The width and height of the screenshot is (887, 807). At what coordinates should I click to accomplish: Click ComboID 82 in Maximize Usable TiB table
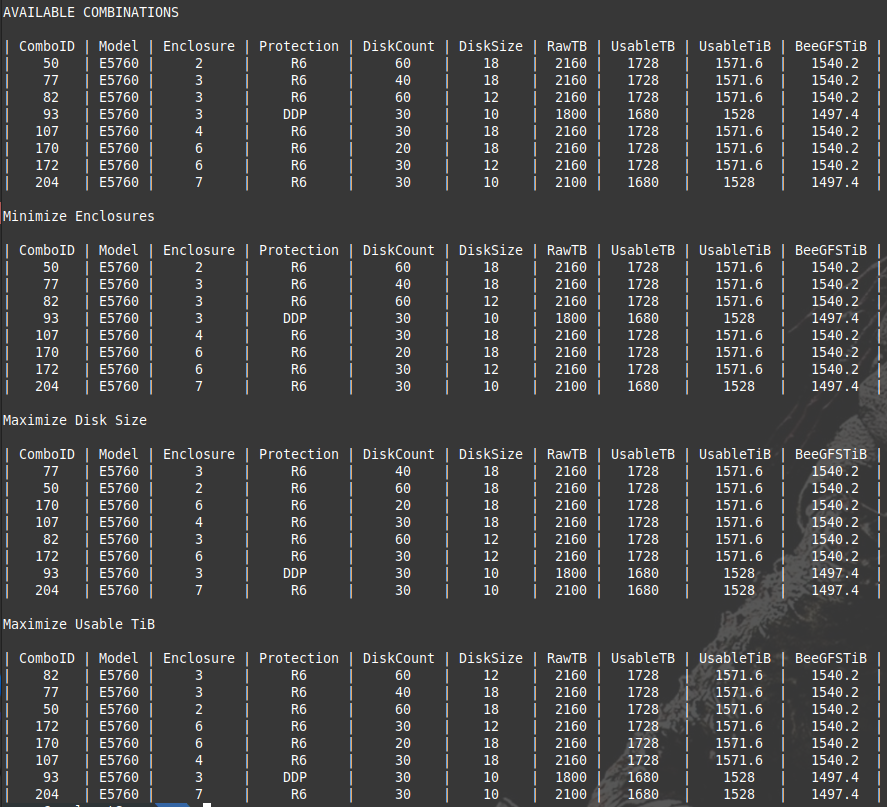pos(51,676)
